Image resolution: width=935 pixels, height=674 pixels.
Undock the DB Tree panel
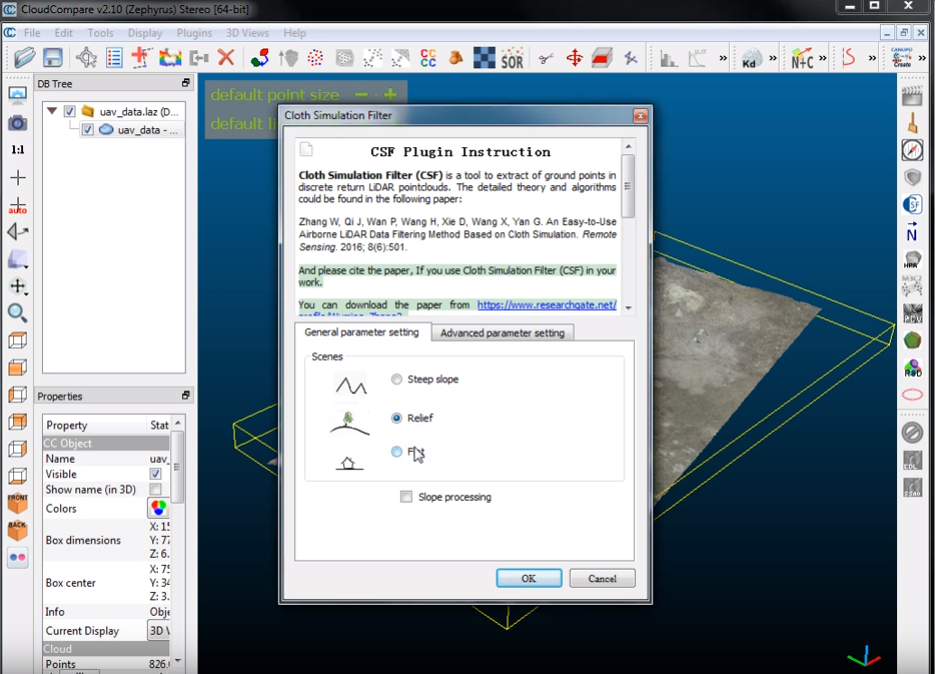185,83
